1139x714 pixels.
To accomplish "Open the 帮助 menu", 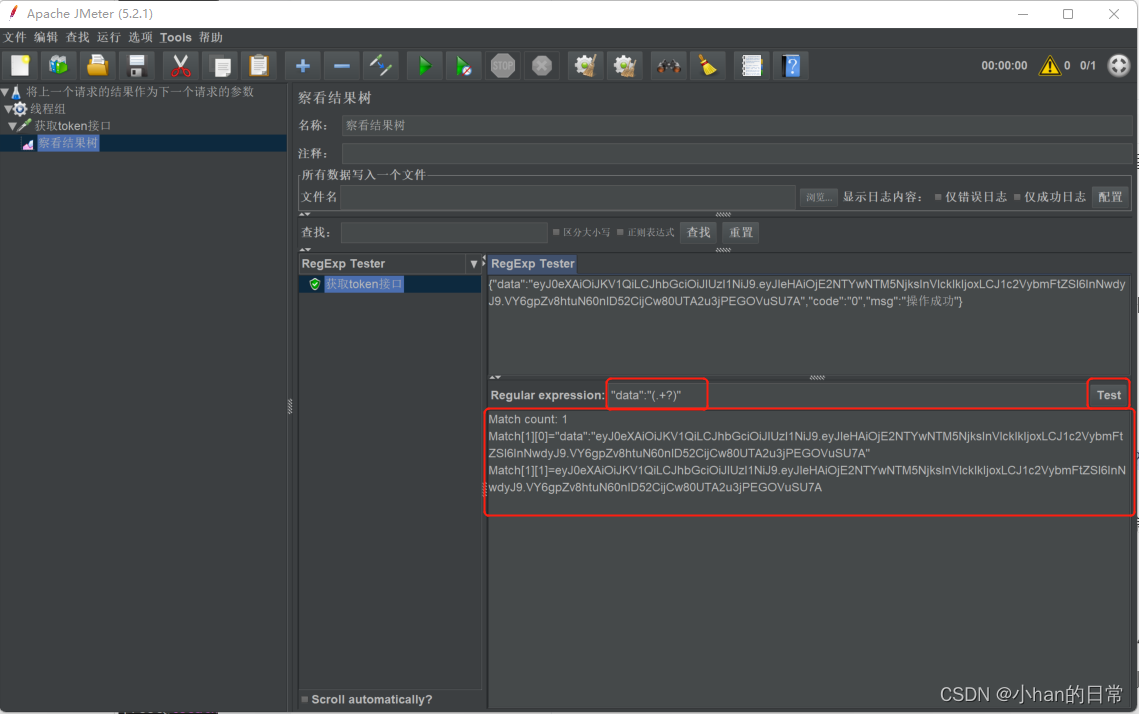I will click(211, 37).
